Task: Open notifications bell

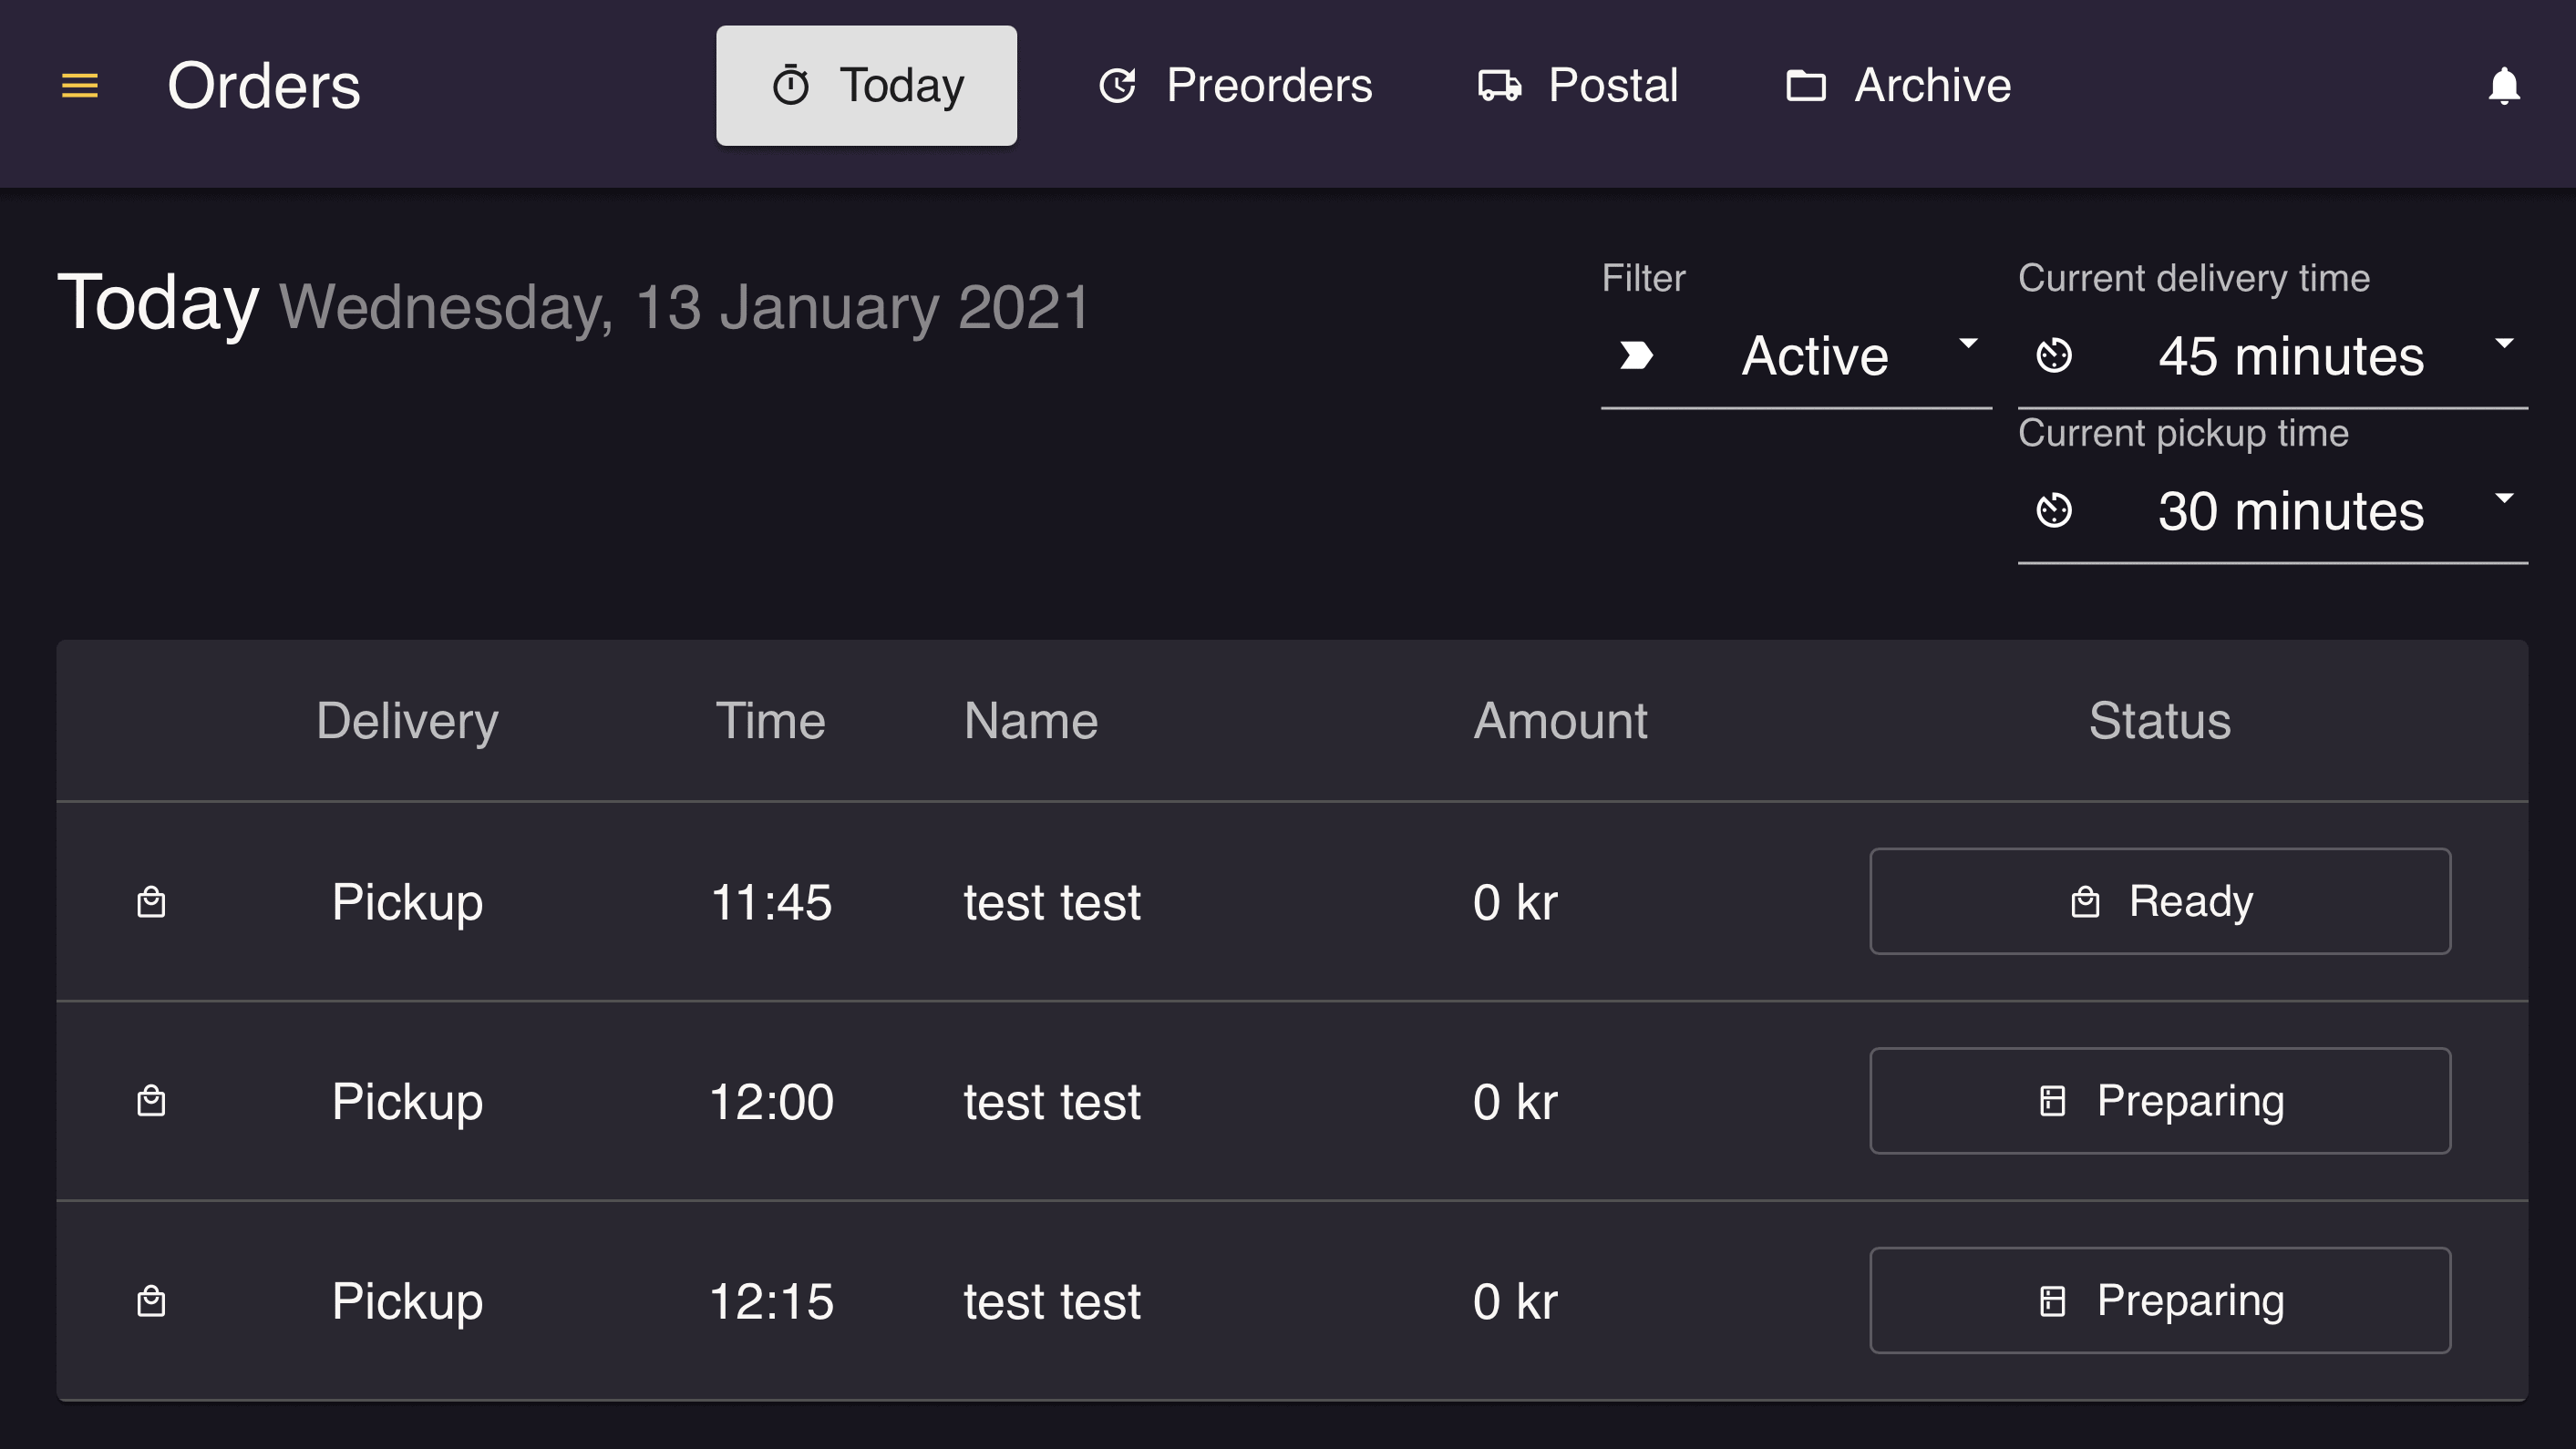Action: point(2503,86)
